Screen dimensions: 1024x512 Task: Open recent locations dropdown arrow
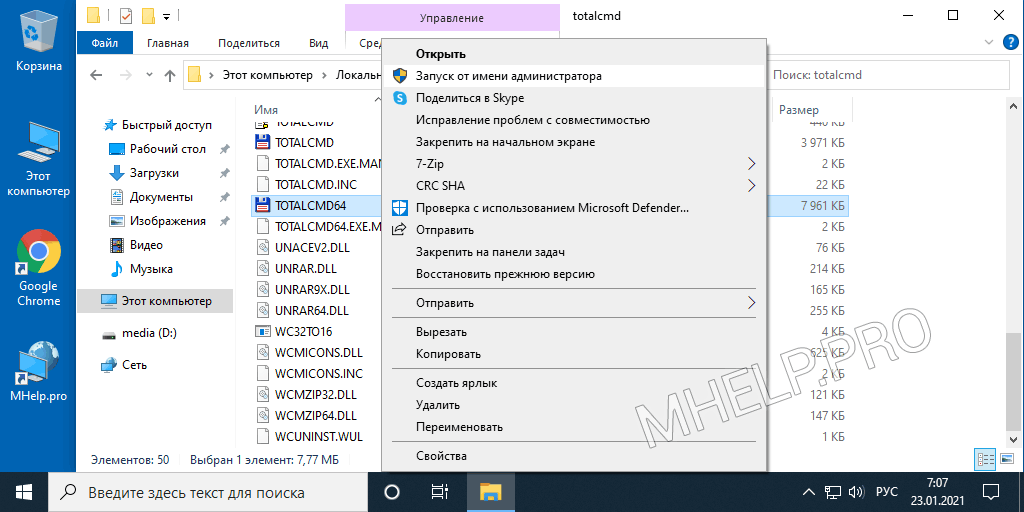(x=150, y=75)
